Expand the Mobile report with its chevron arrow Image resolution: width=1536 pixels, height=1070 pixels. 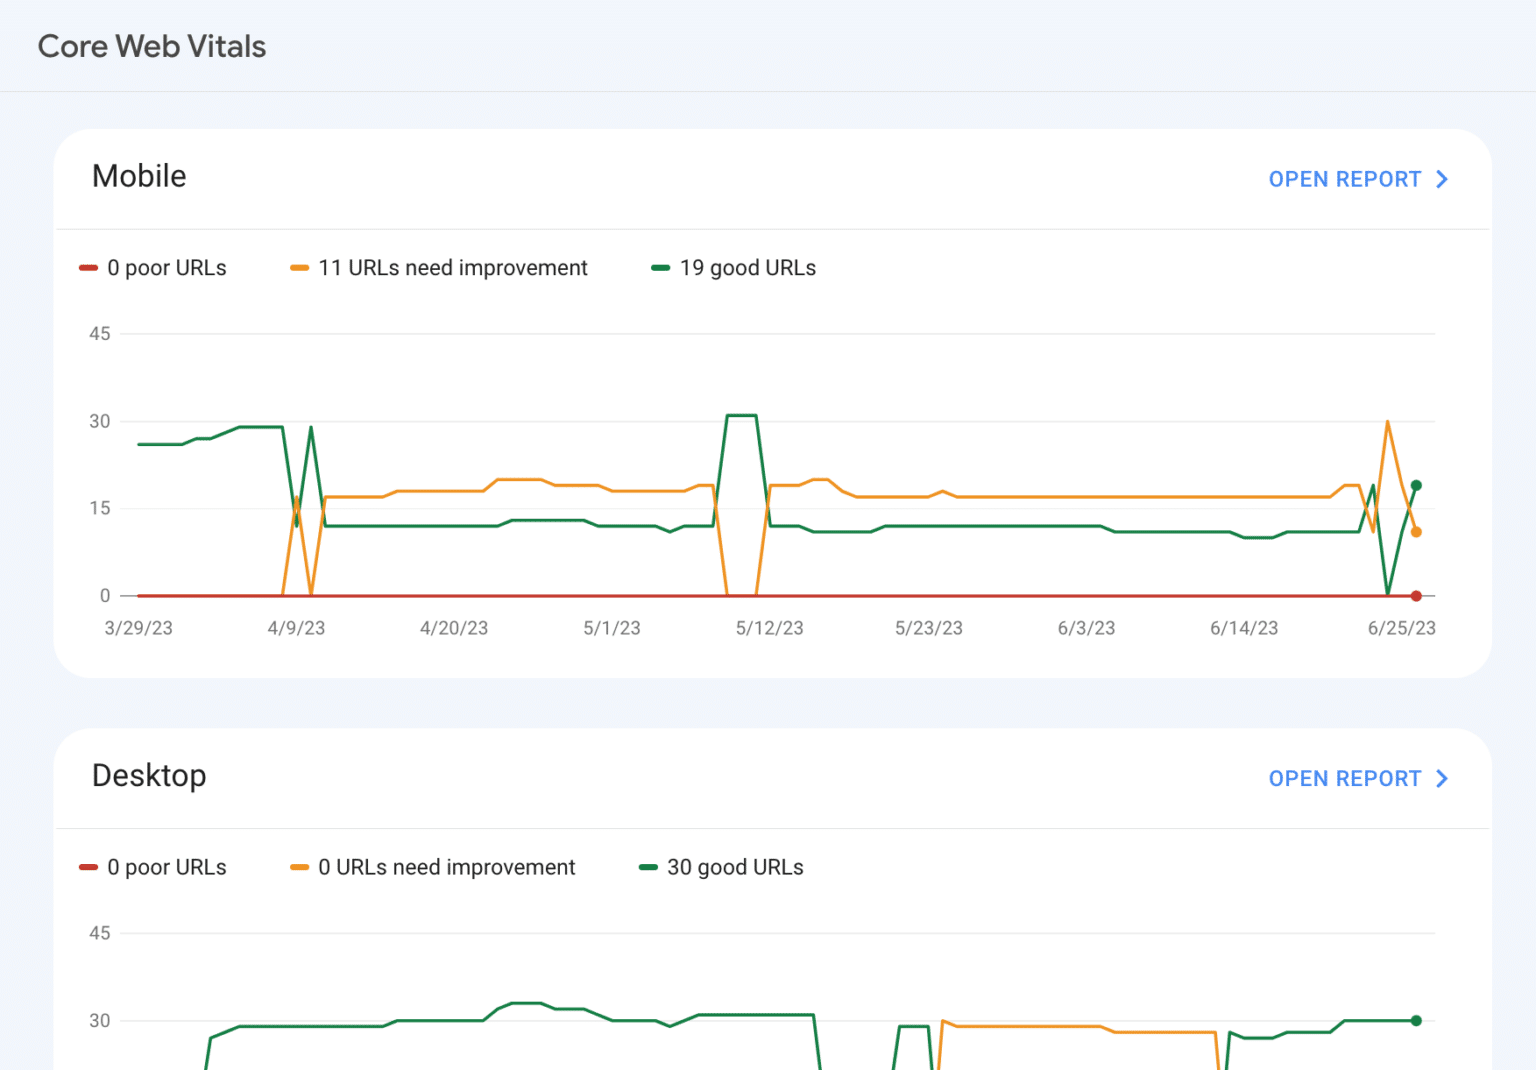[1442, 179]
